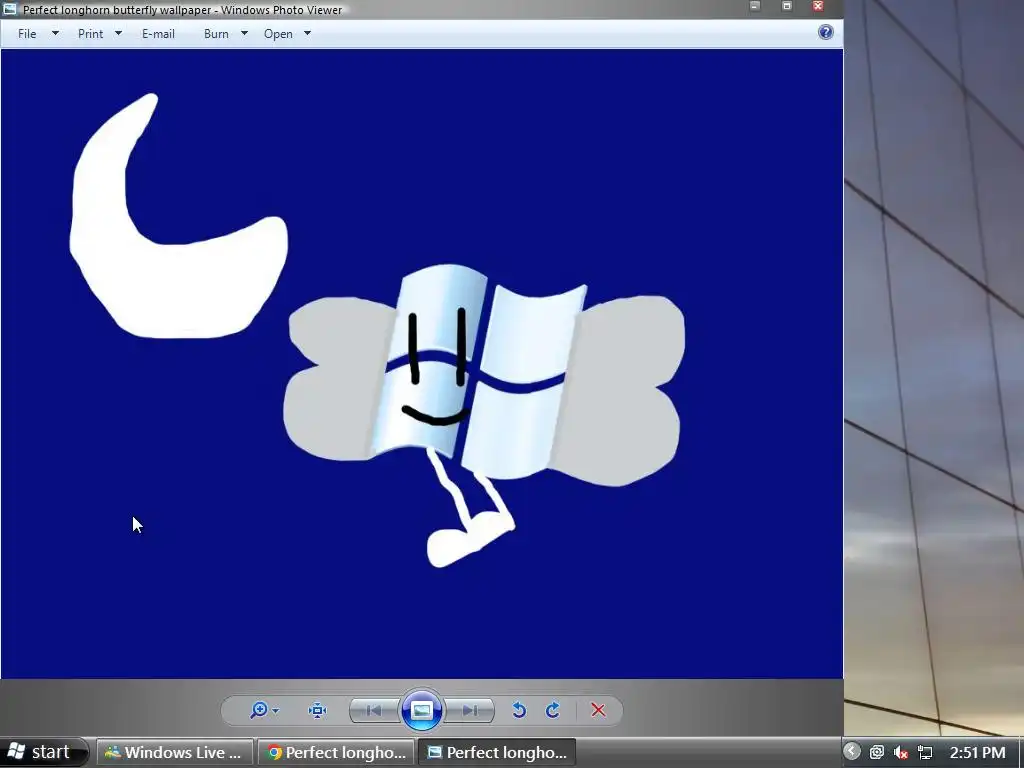Image resolution: width=1024 pixels, height=768 pixels.
Task: Go to the previous picture
Action: click(x=374, y=711)
